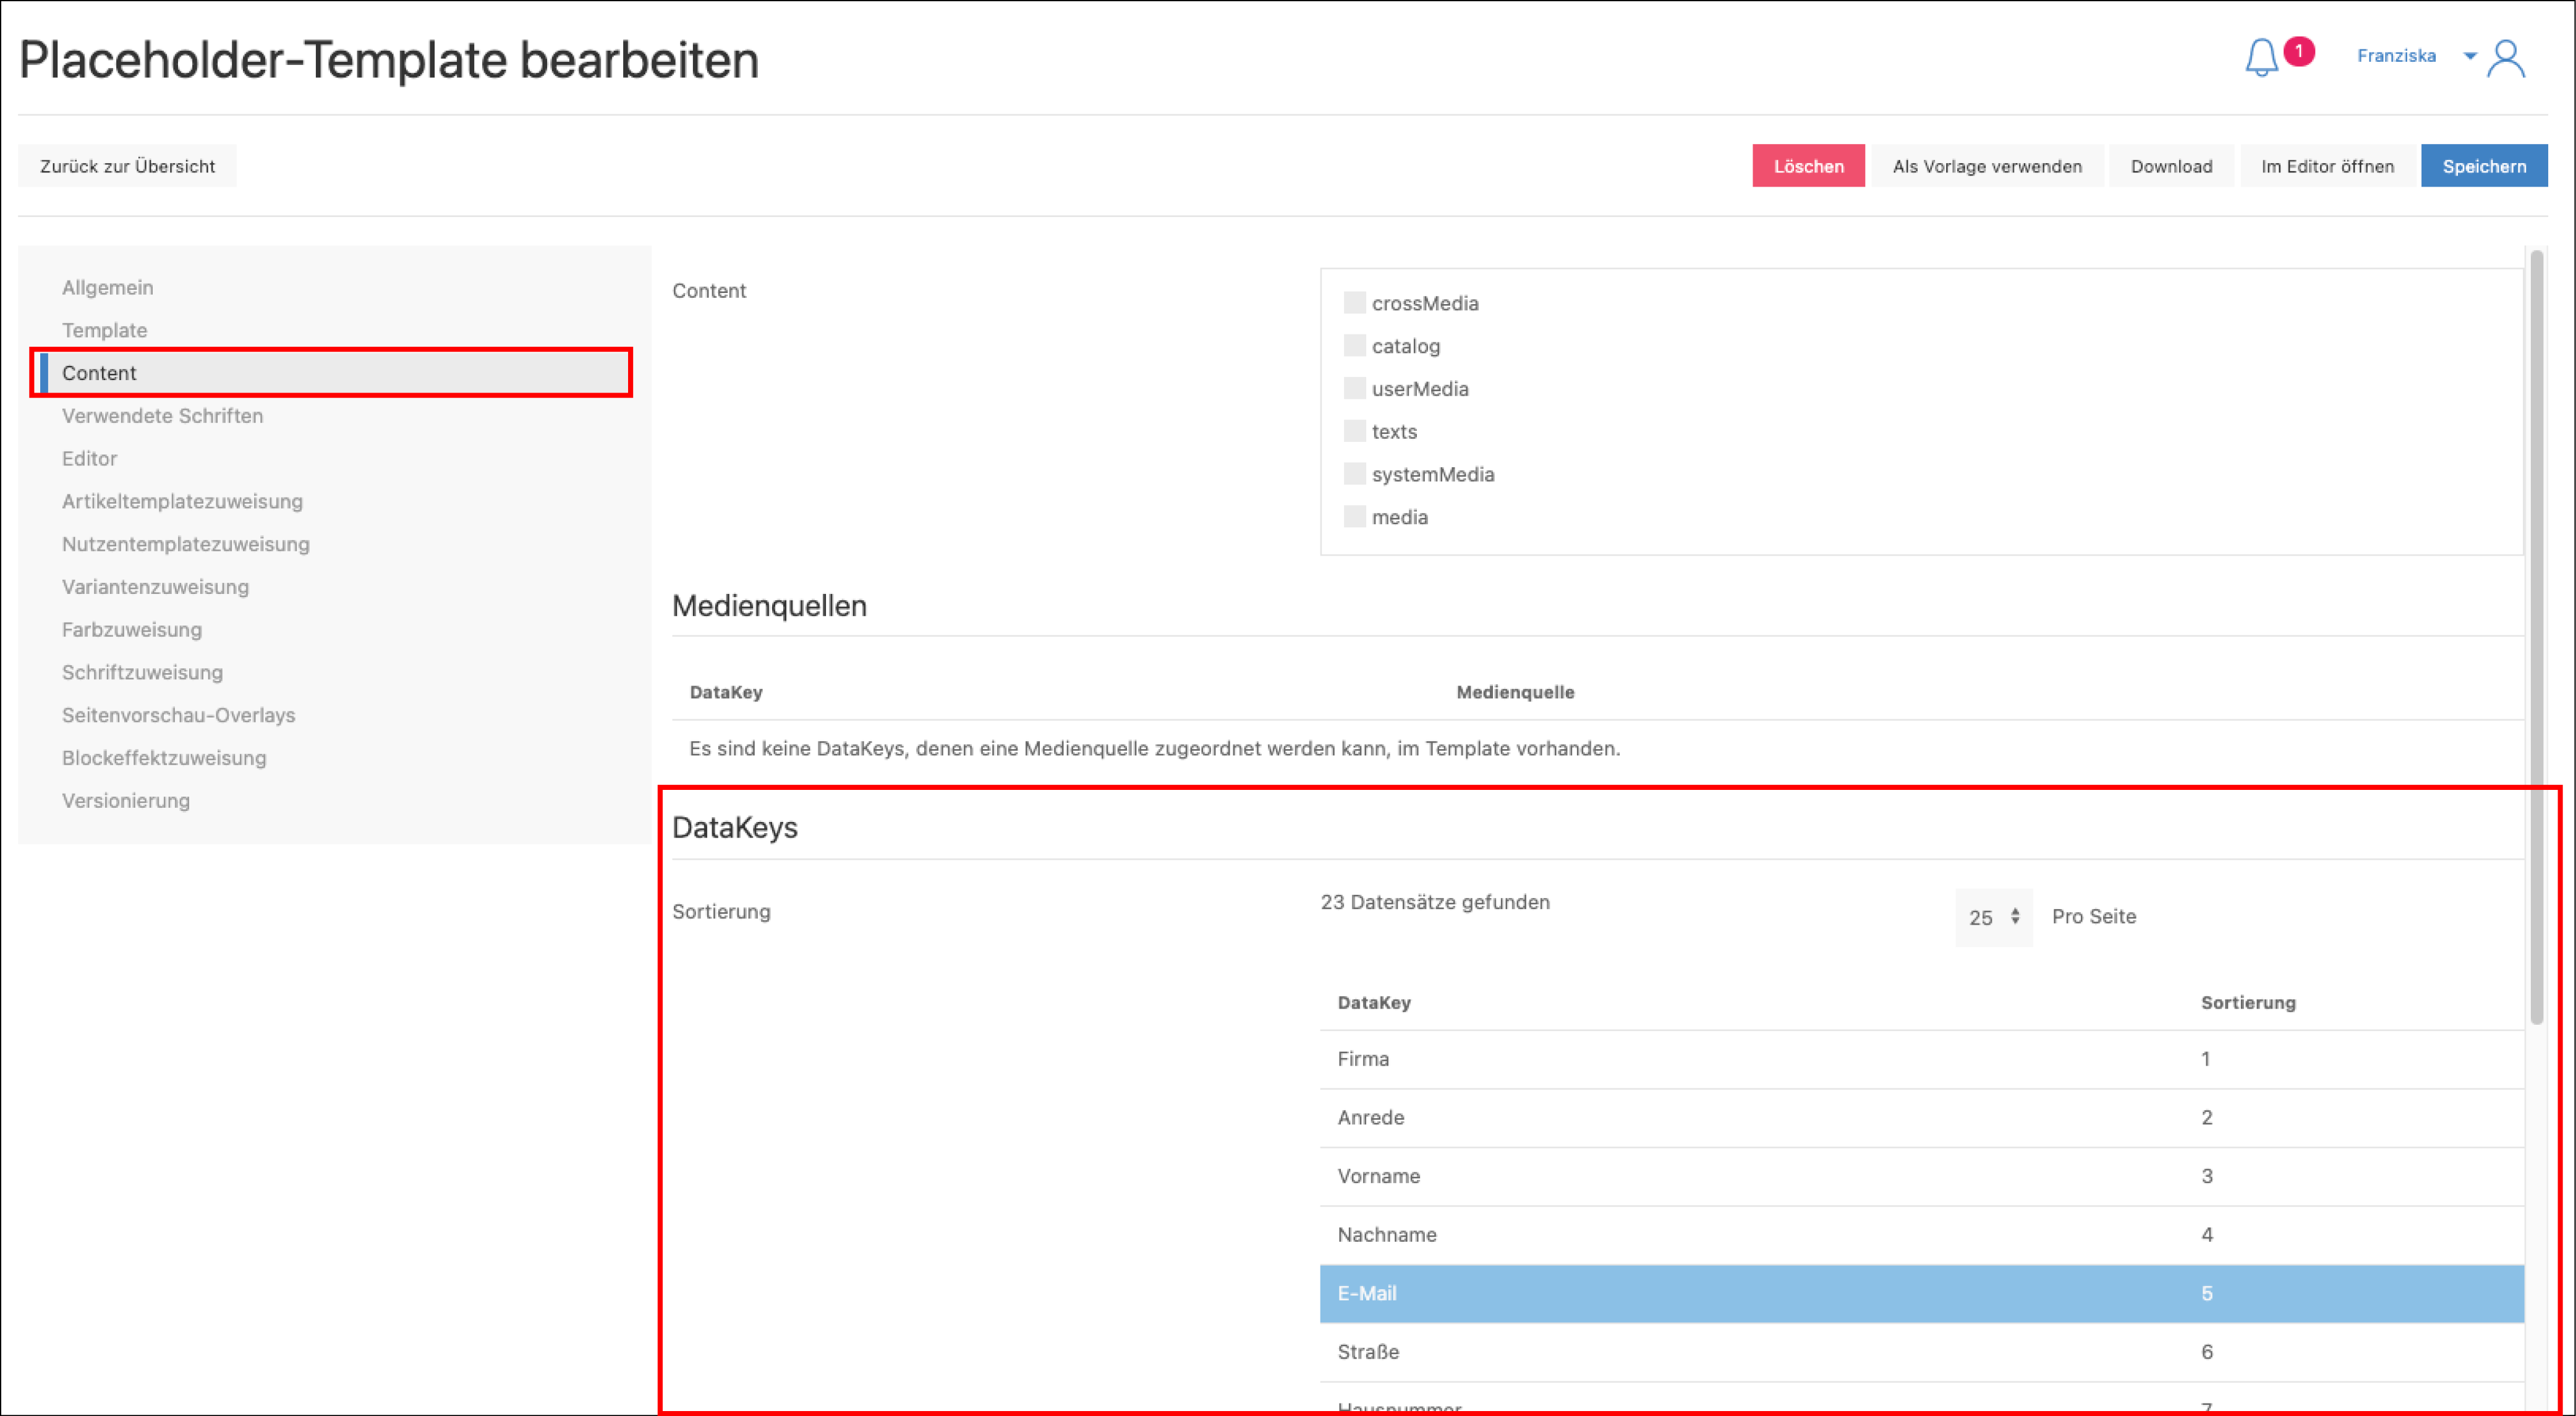This screenshot has height=1416, width=2576.
Task: Enable the crossMedia checkbox
Action: [1354, 303]
